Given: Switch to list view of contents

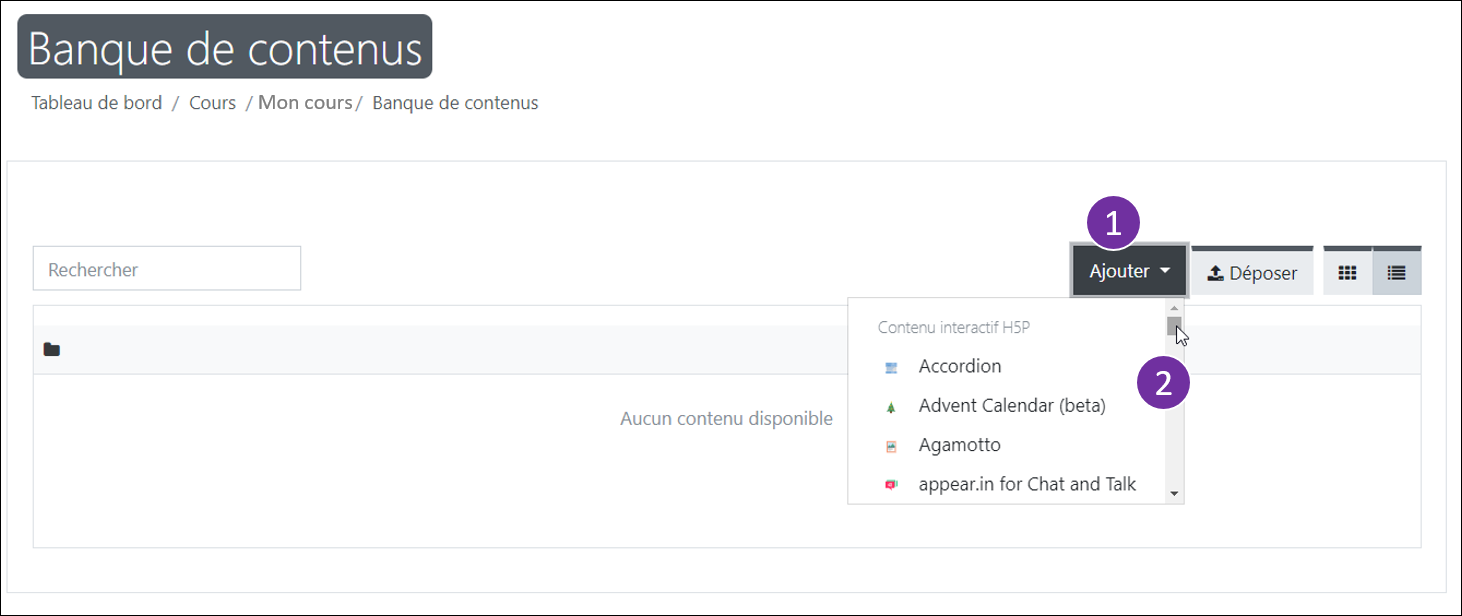Looking at the screenshot, I should point(1397,272).
